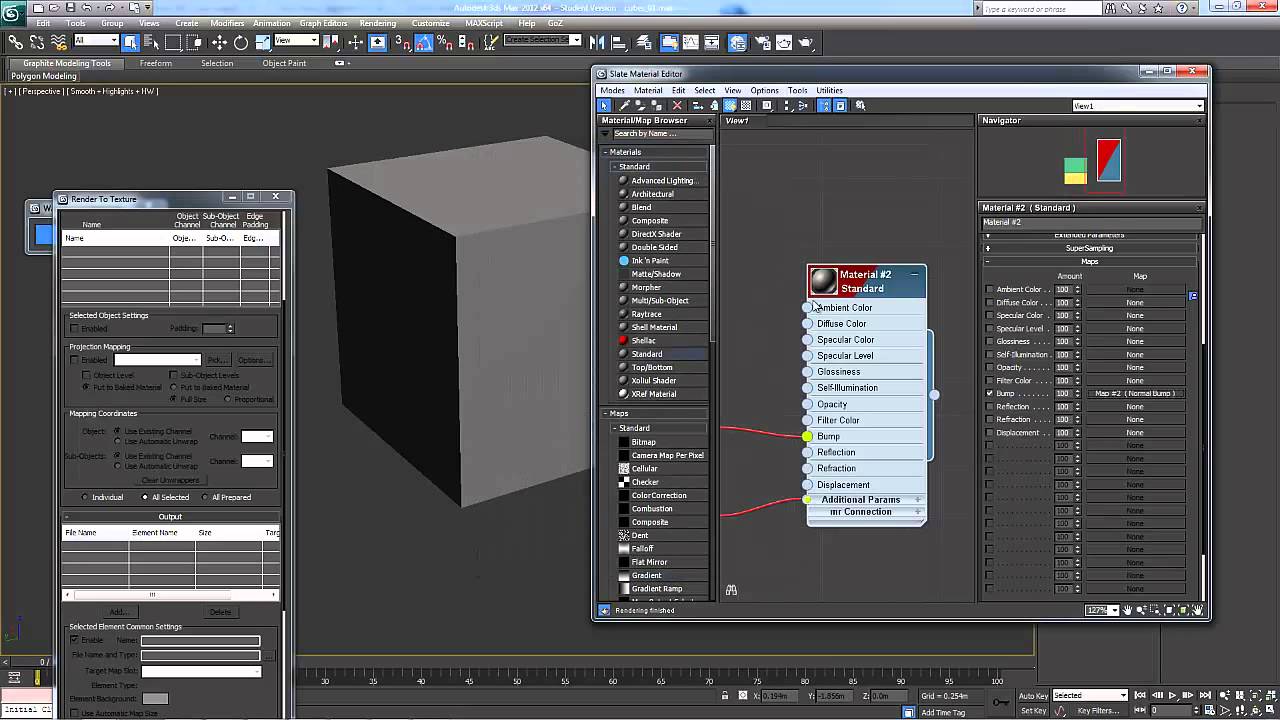Click the Go to Start frame button
Image resolution: width=1280 pixels, height=720 pixels.
(1140, 695)
